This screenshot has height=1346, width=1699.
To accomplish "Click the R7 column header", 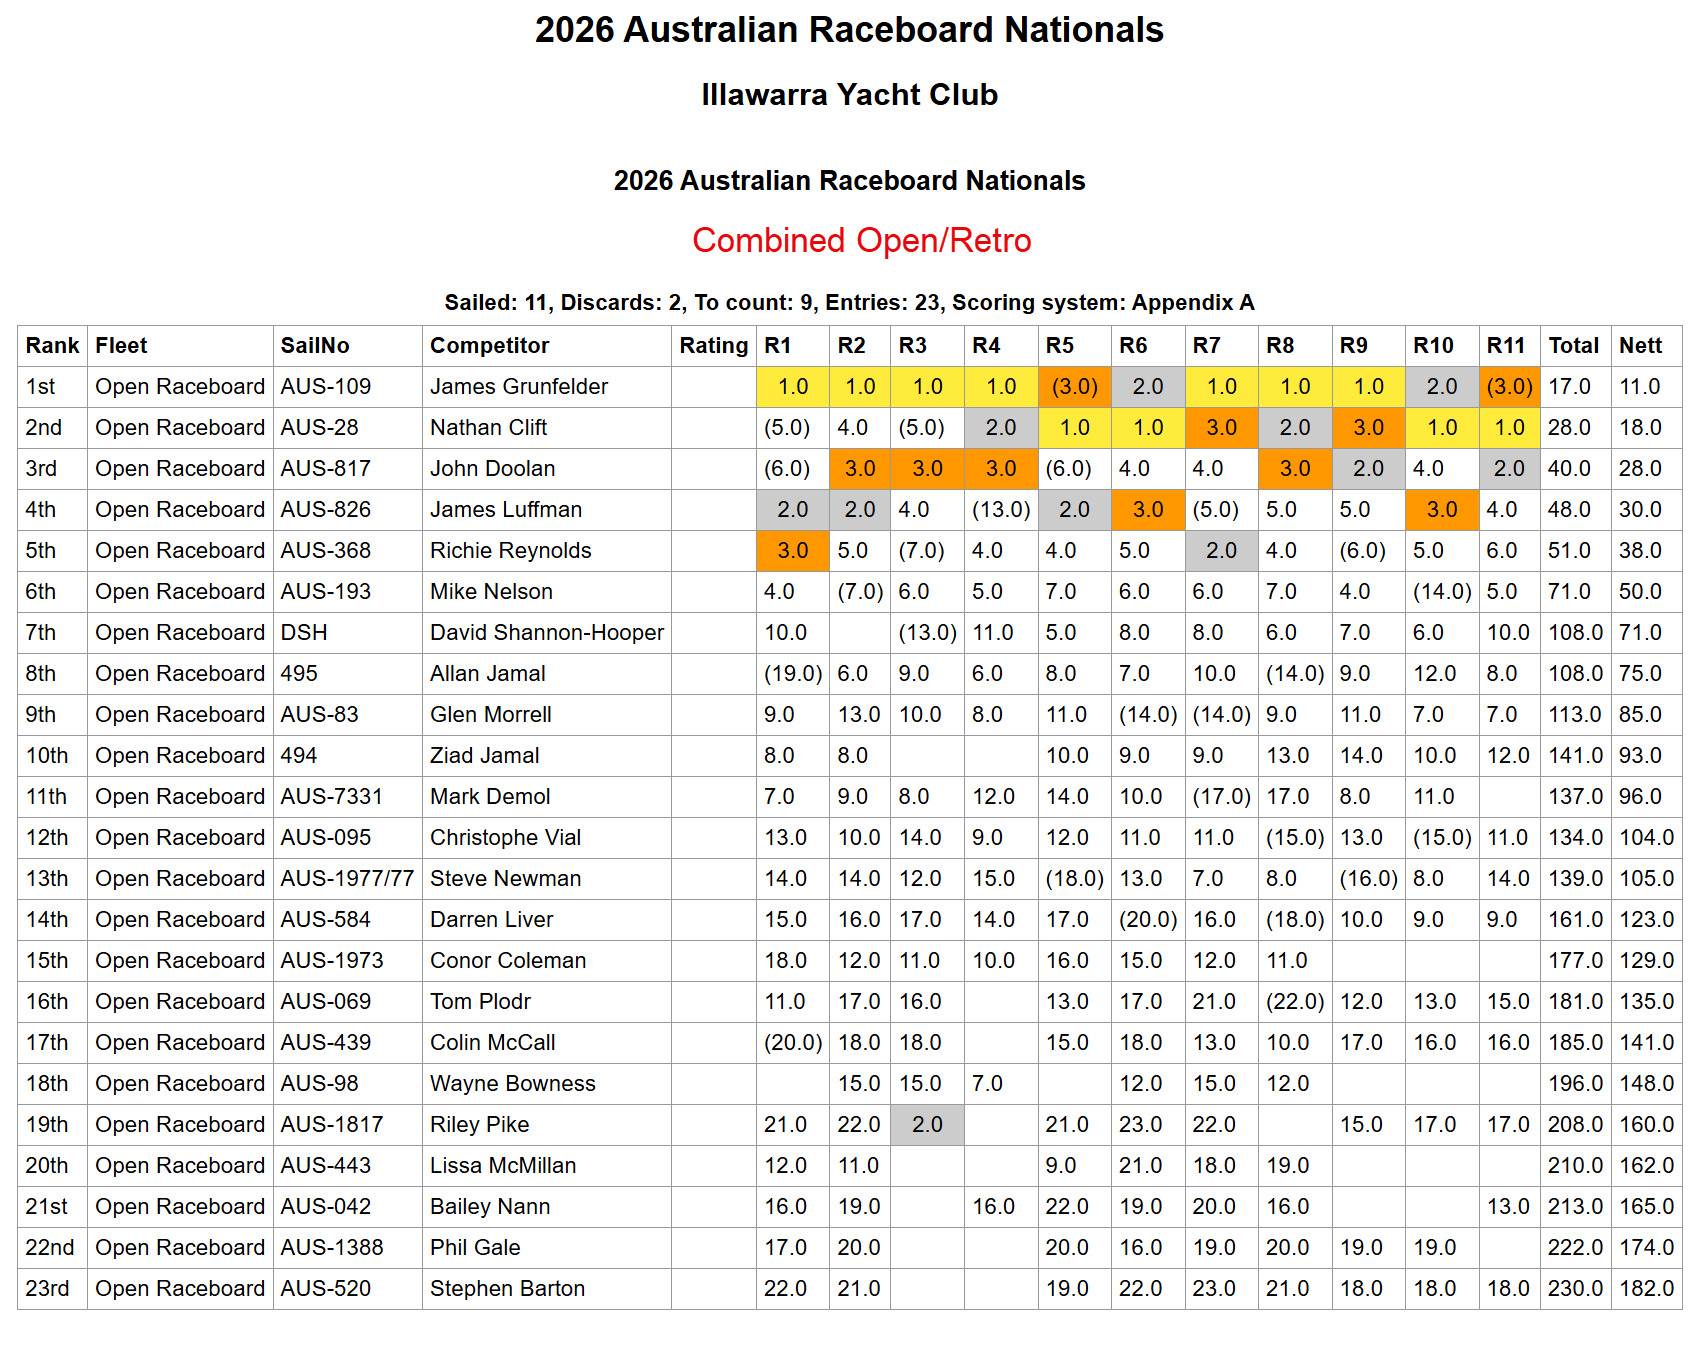I will 1206,346.
